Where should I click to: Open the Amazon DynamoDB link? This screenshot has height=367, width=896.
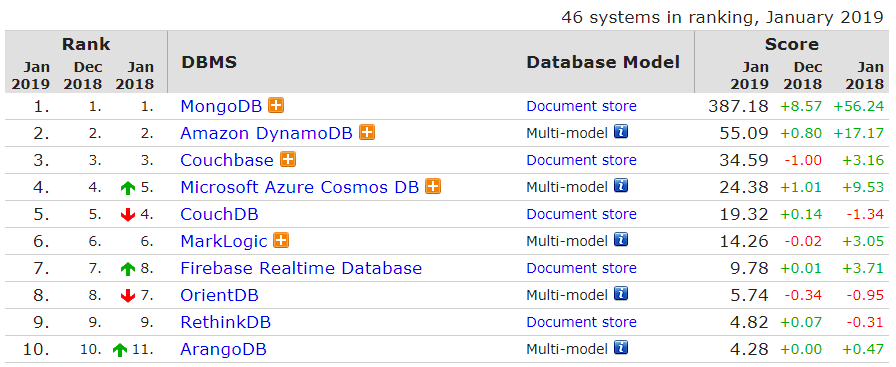tap(266, 133)
